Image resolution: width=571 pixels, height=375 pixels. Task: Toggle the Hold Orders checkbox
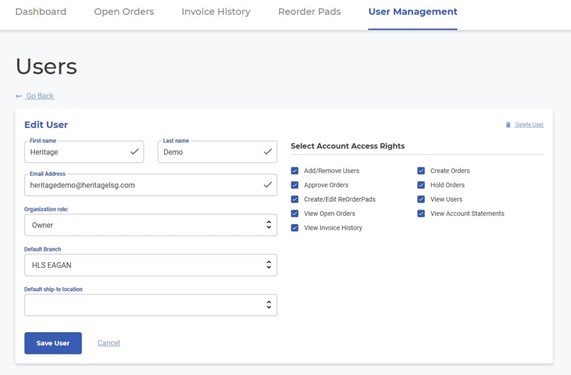click(x=421, y=185)
